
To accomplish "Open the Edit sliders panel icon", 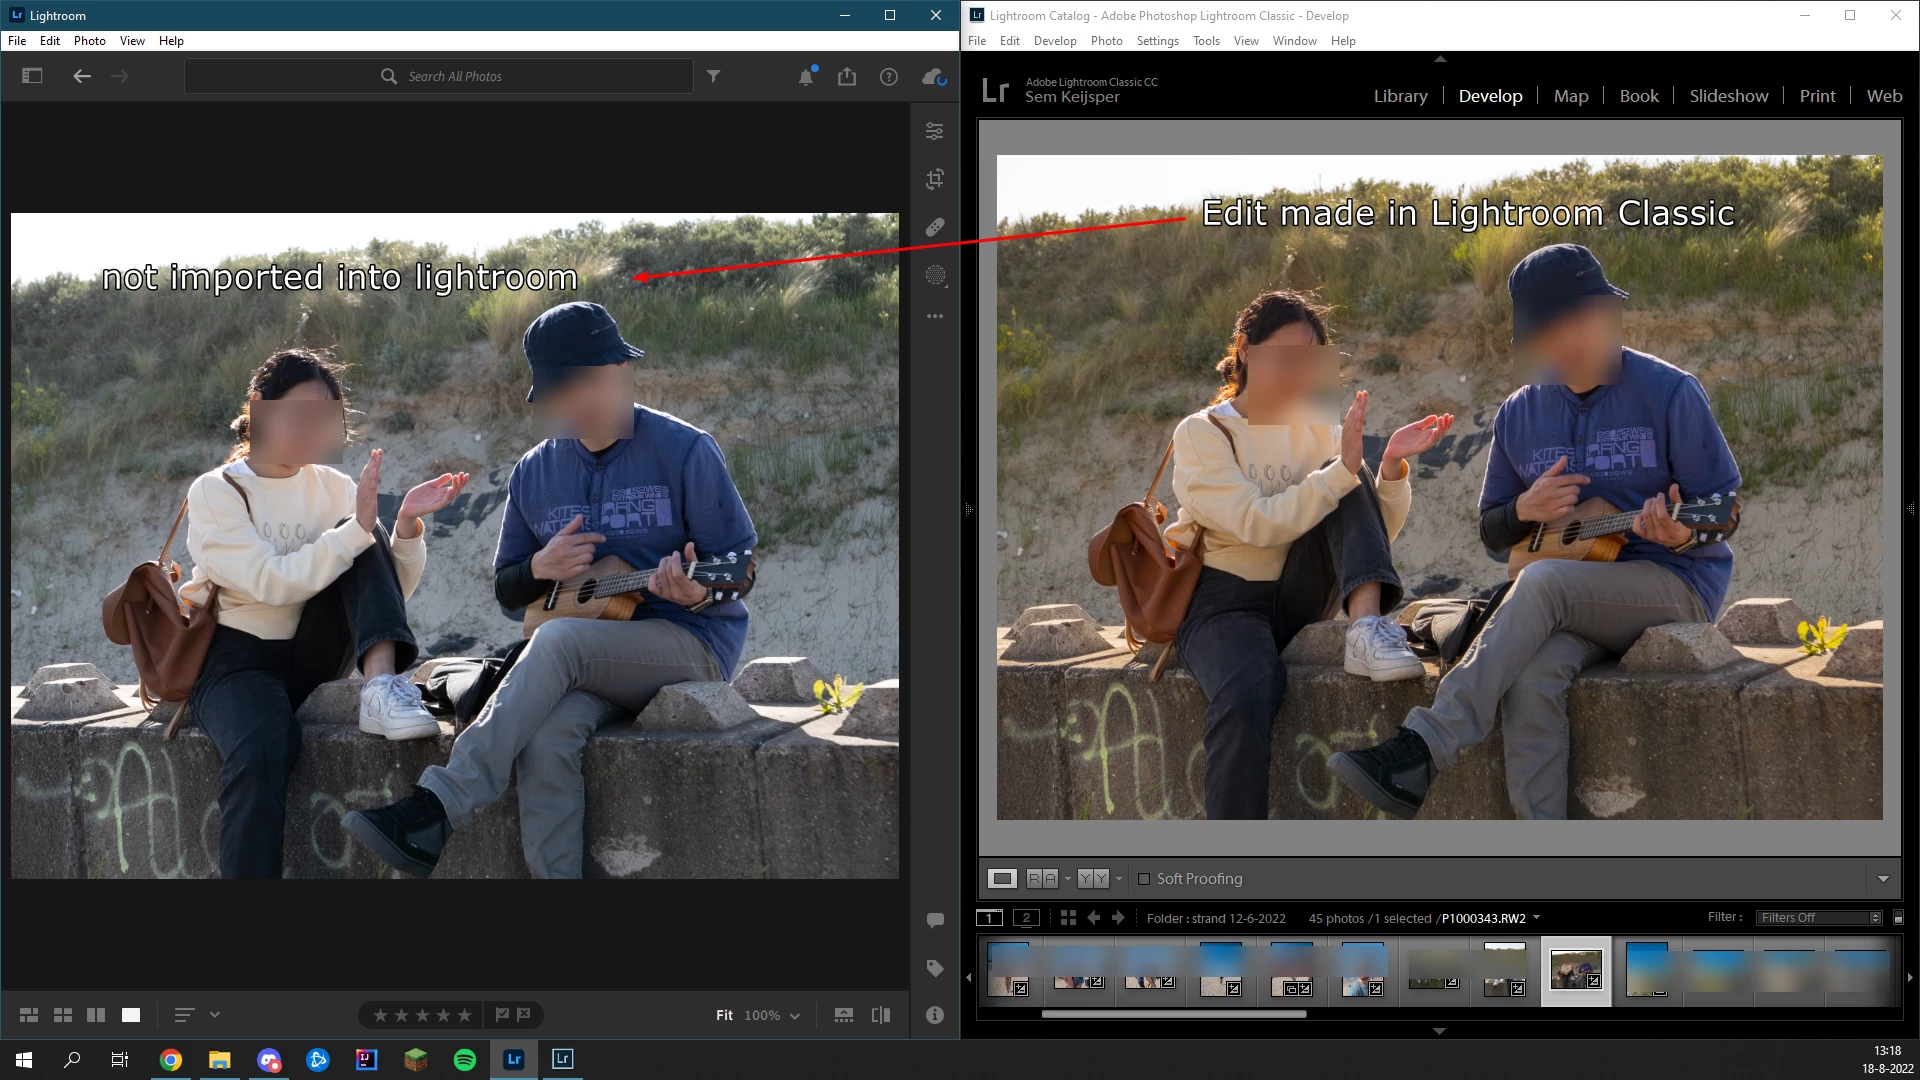I will coord(934,131).
